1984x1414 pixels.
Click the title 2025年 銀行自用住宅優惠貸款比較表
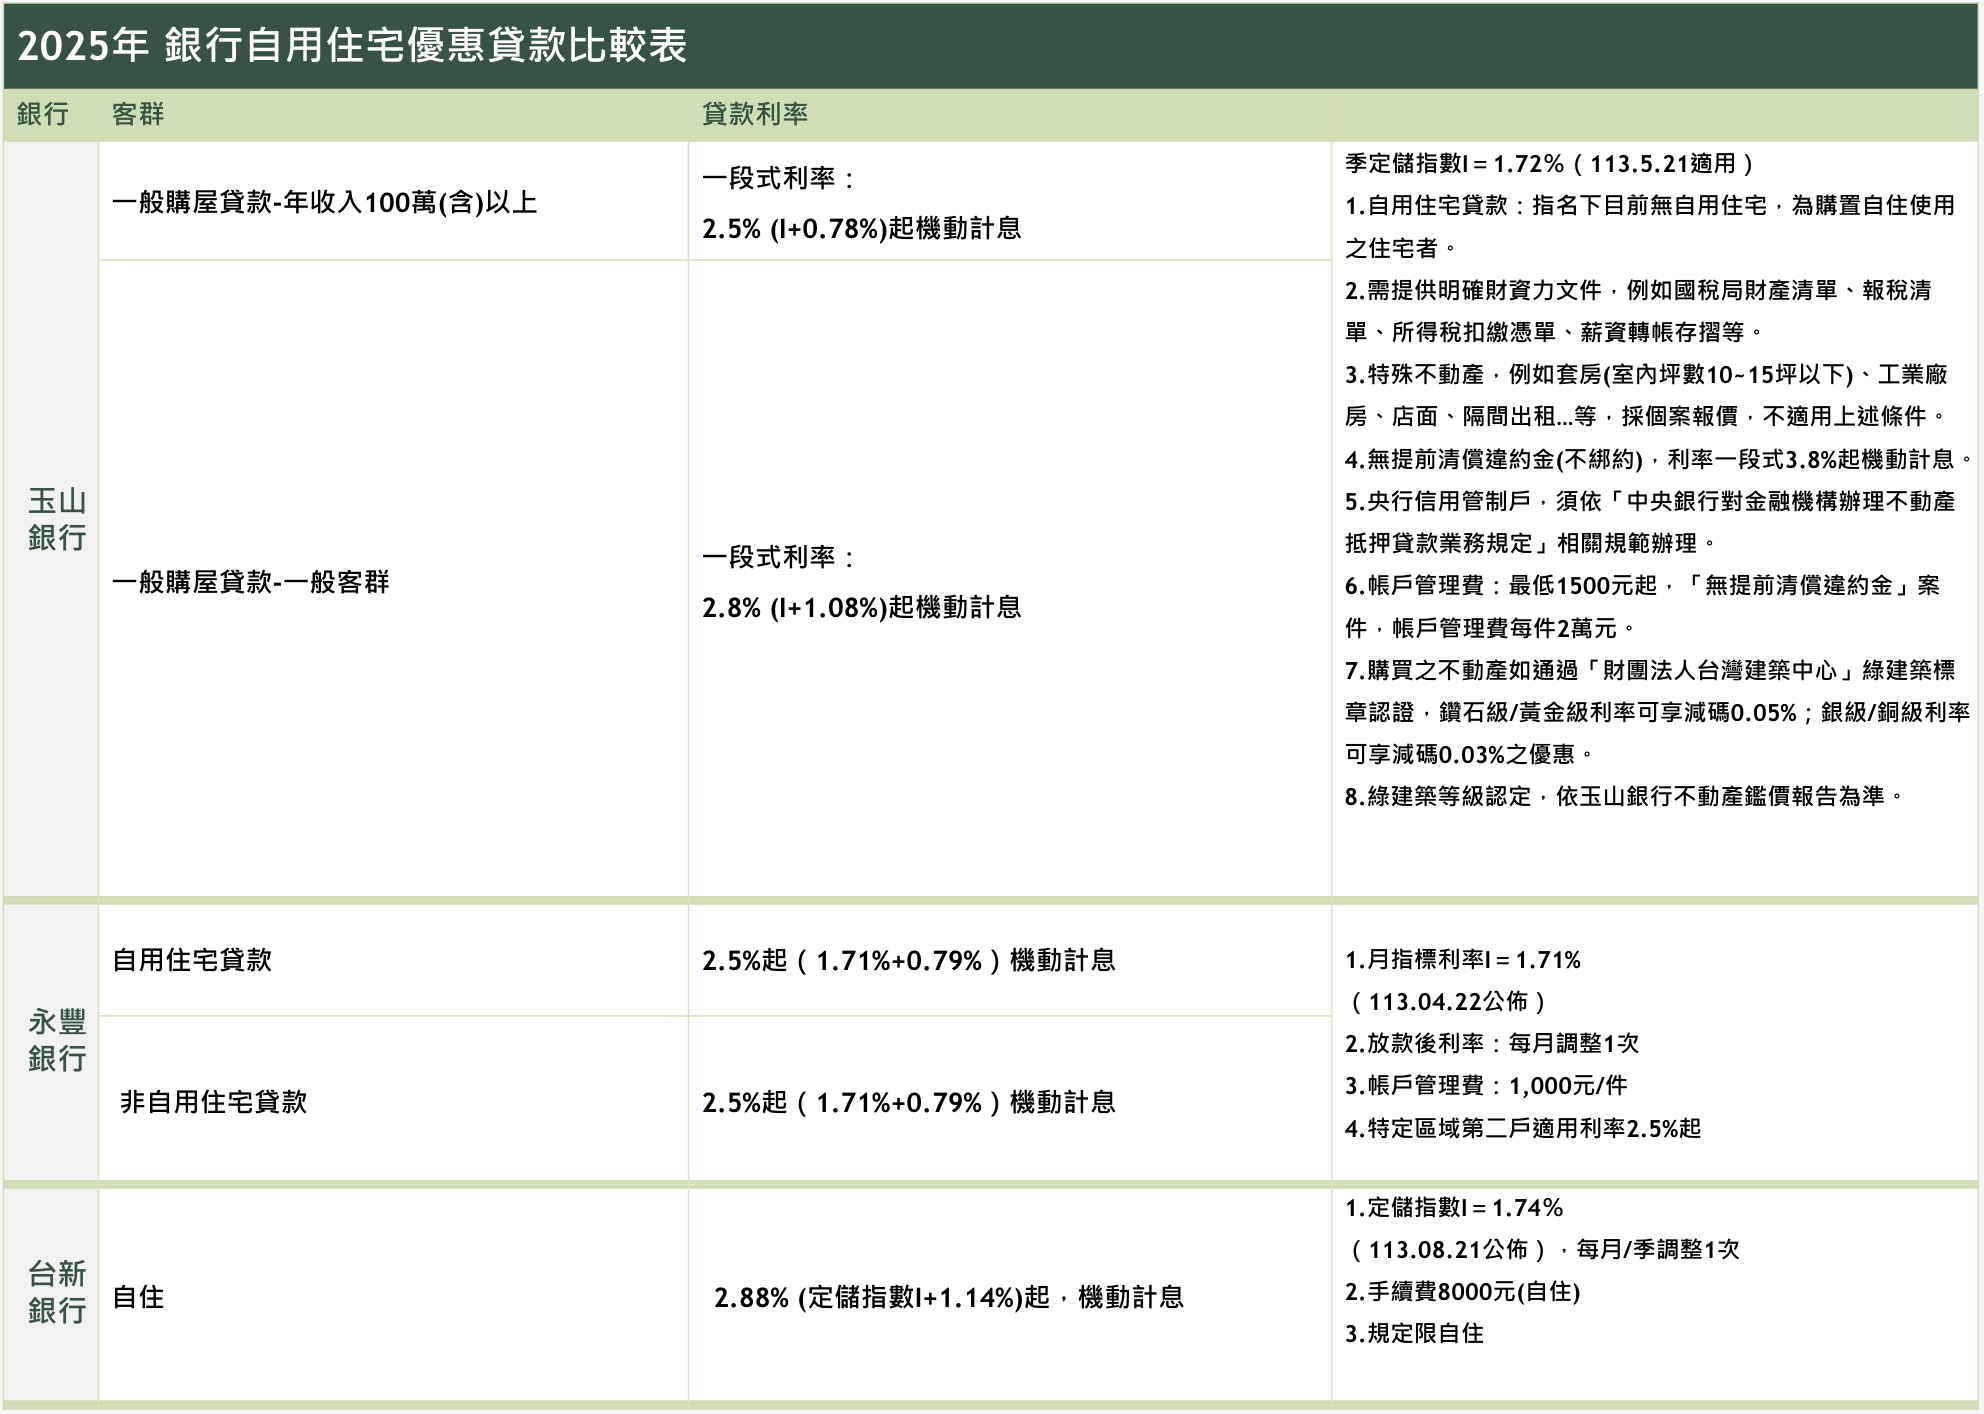(352, 46)
